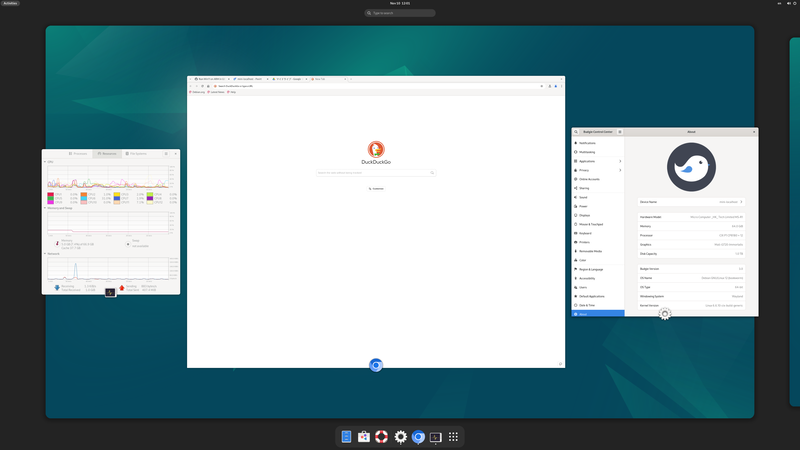Focus the Type to search field
The width and height of the screenshot is (800, 450).
pos(400,13)
